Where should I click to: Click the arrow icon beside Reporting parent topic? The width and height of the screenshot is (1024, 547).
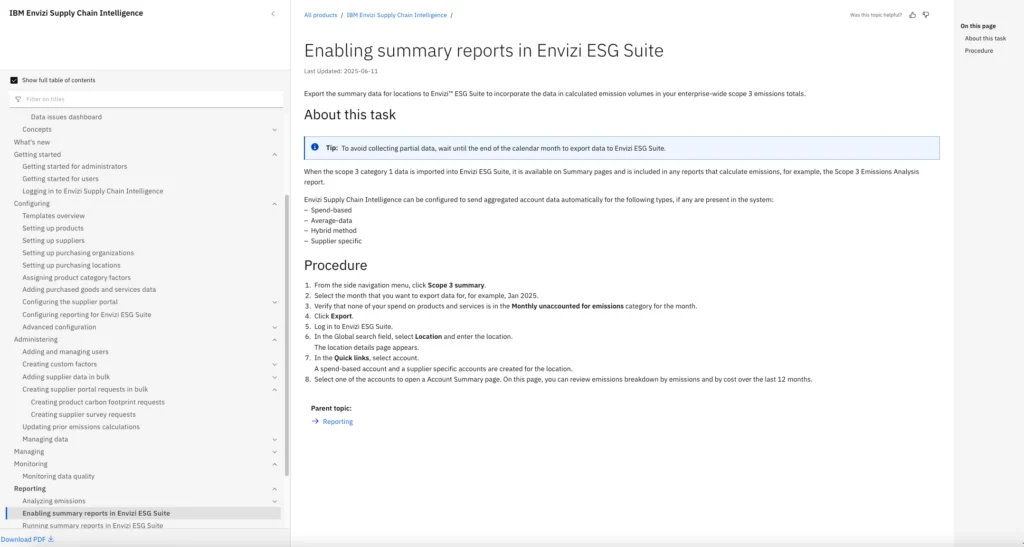315,421
